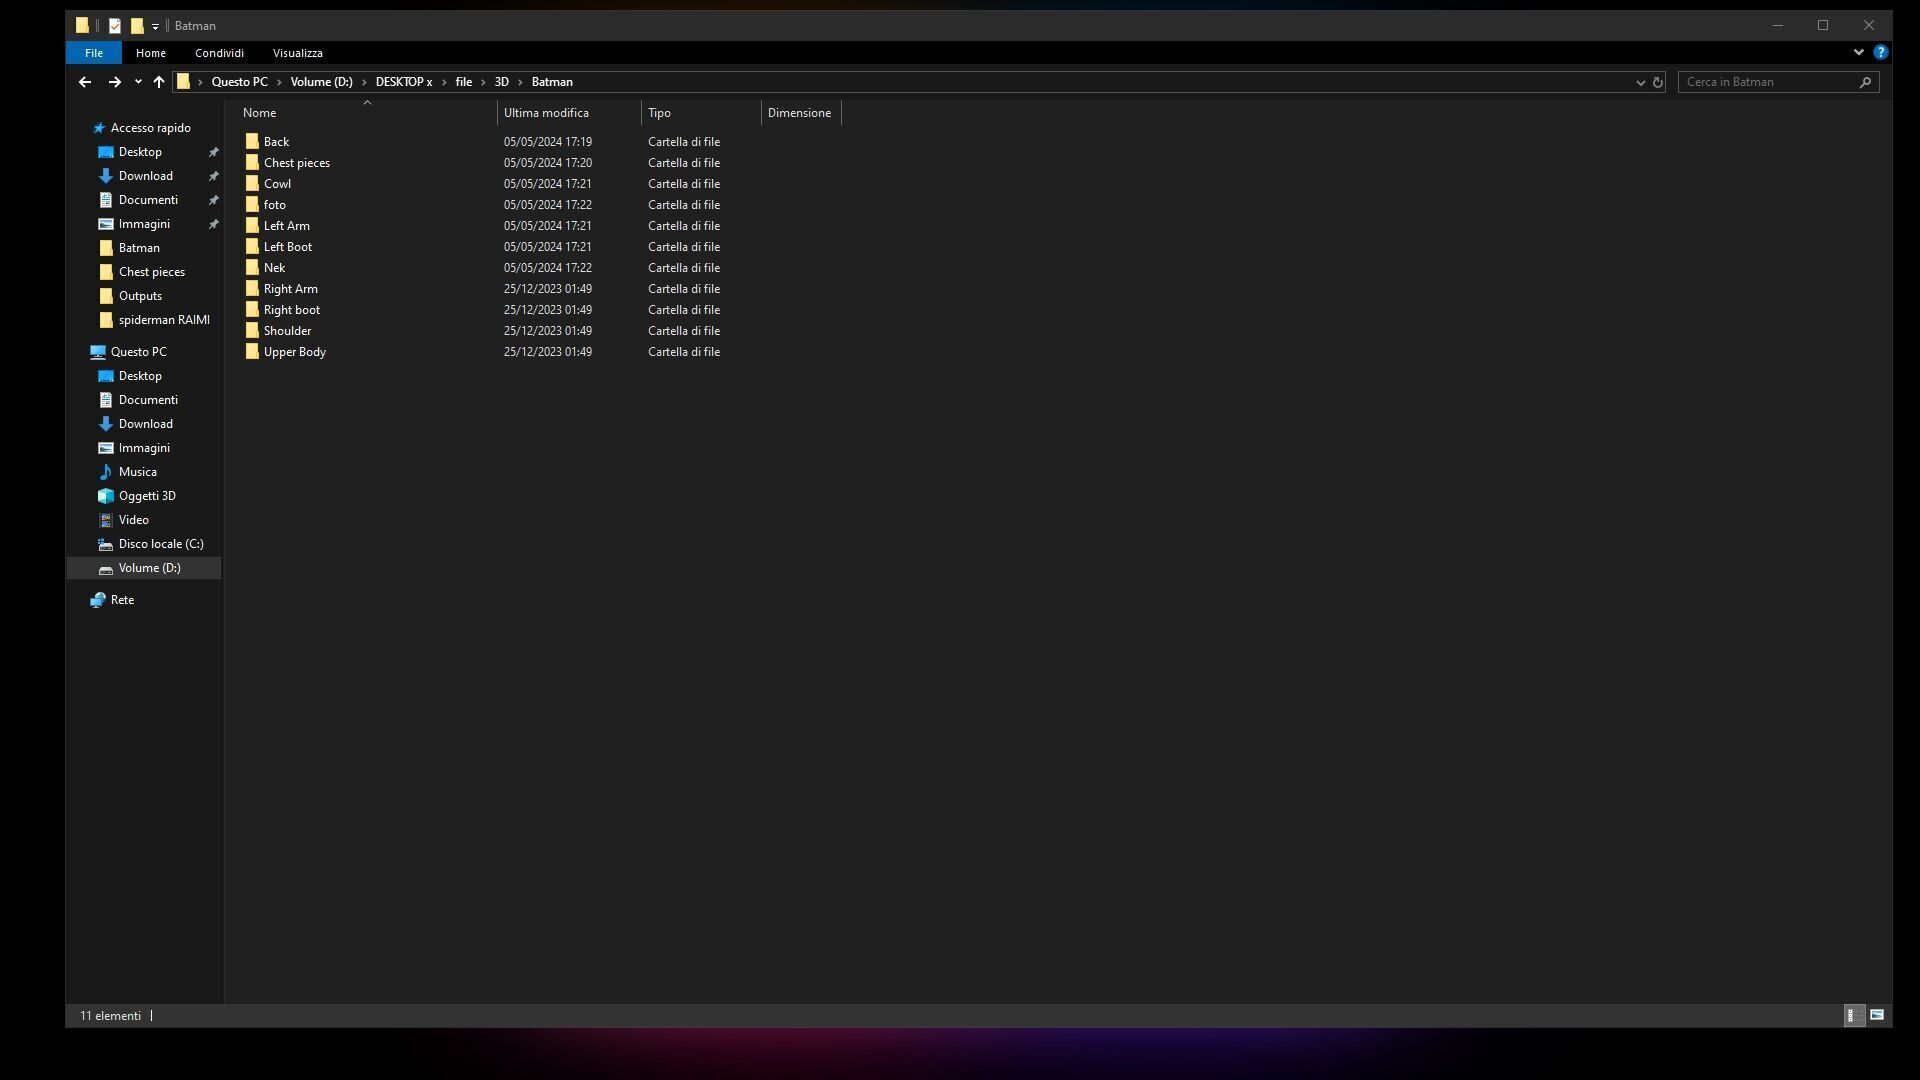Open the Explorer help question mark icon

[1881, 52]
